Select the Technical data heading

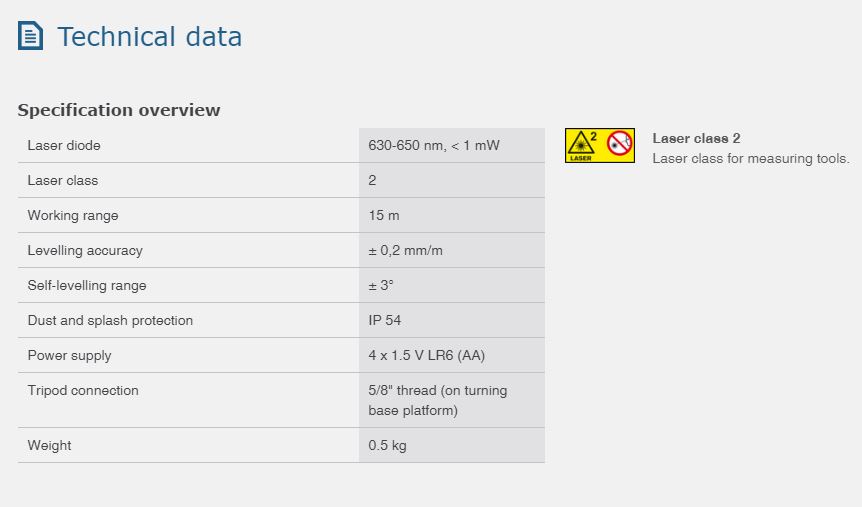[149, 37]
